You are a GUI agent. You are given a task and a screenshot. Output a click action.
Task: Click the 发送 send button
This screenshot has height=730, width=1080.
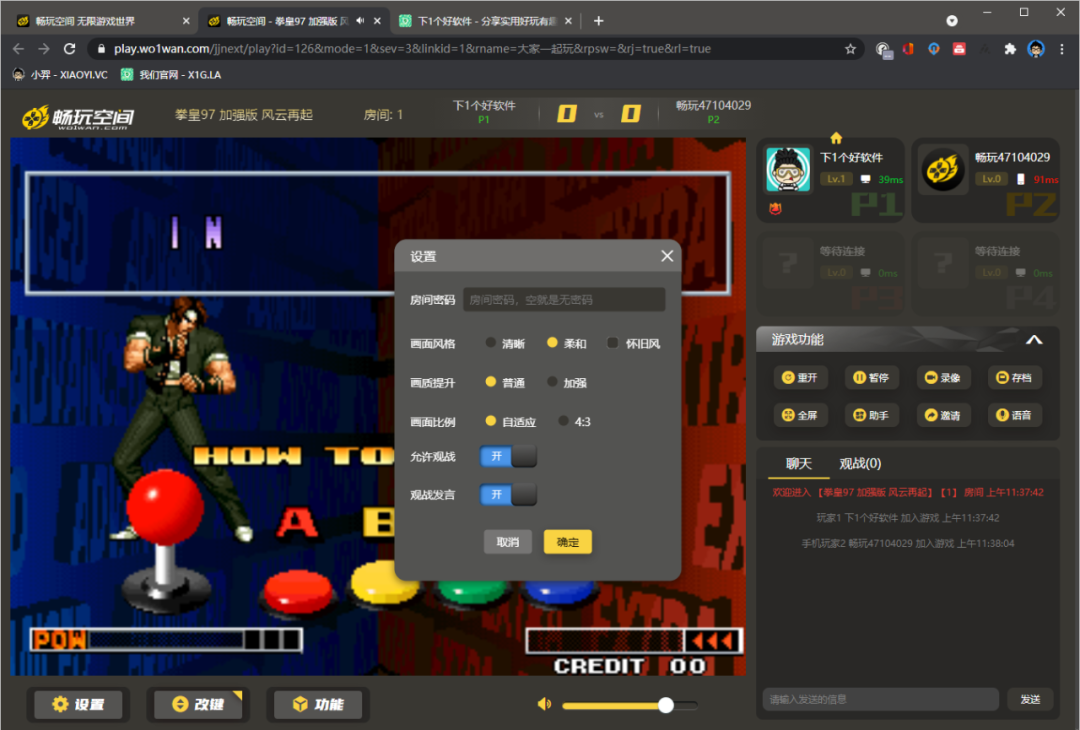[x=1030, y=699]
